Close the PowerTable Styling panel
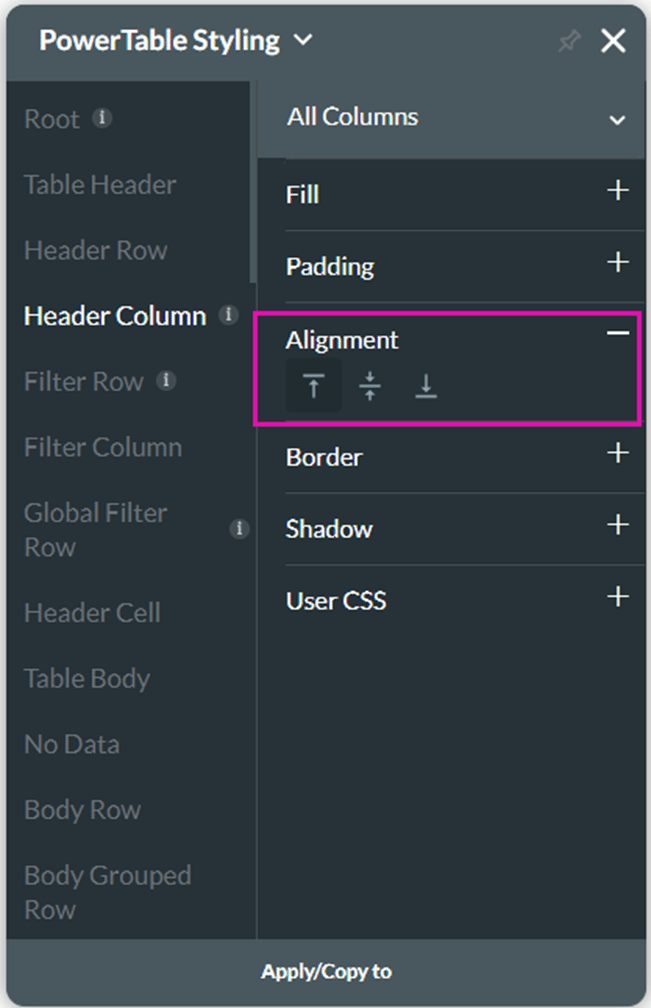This screenshot has height=1008, width=651. pyautogui.click(x=613, y=41)
